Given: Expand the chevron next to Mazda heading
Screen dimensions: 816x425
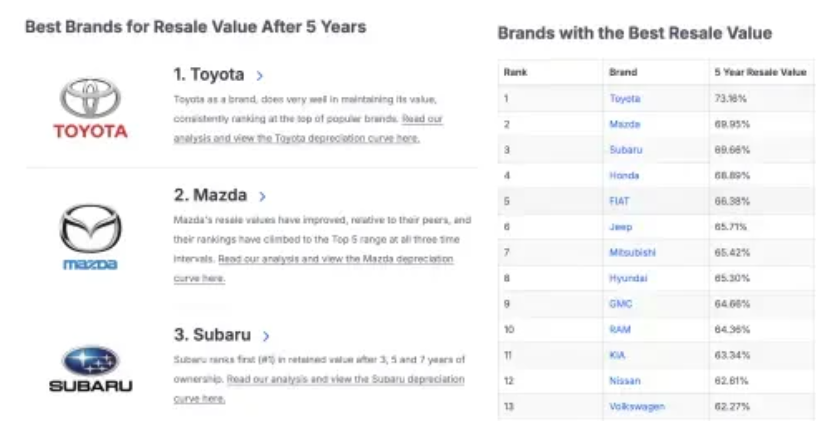Looking at the screenshot, I should click(x=262, y=197).
